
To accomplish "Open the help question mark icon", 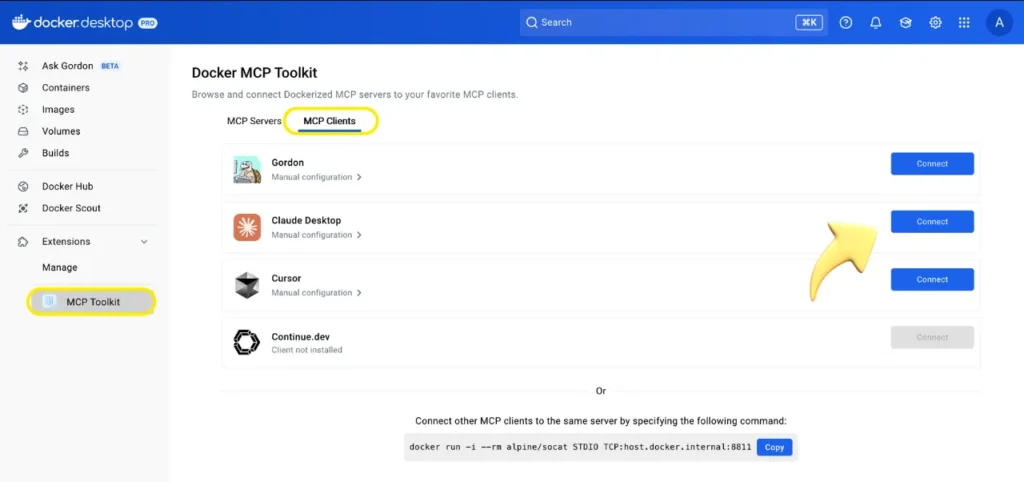I will point(846,22).
